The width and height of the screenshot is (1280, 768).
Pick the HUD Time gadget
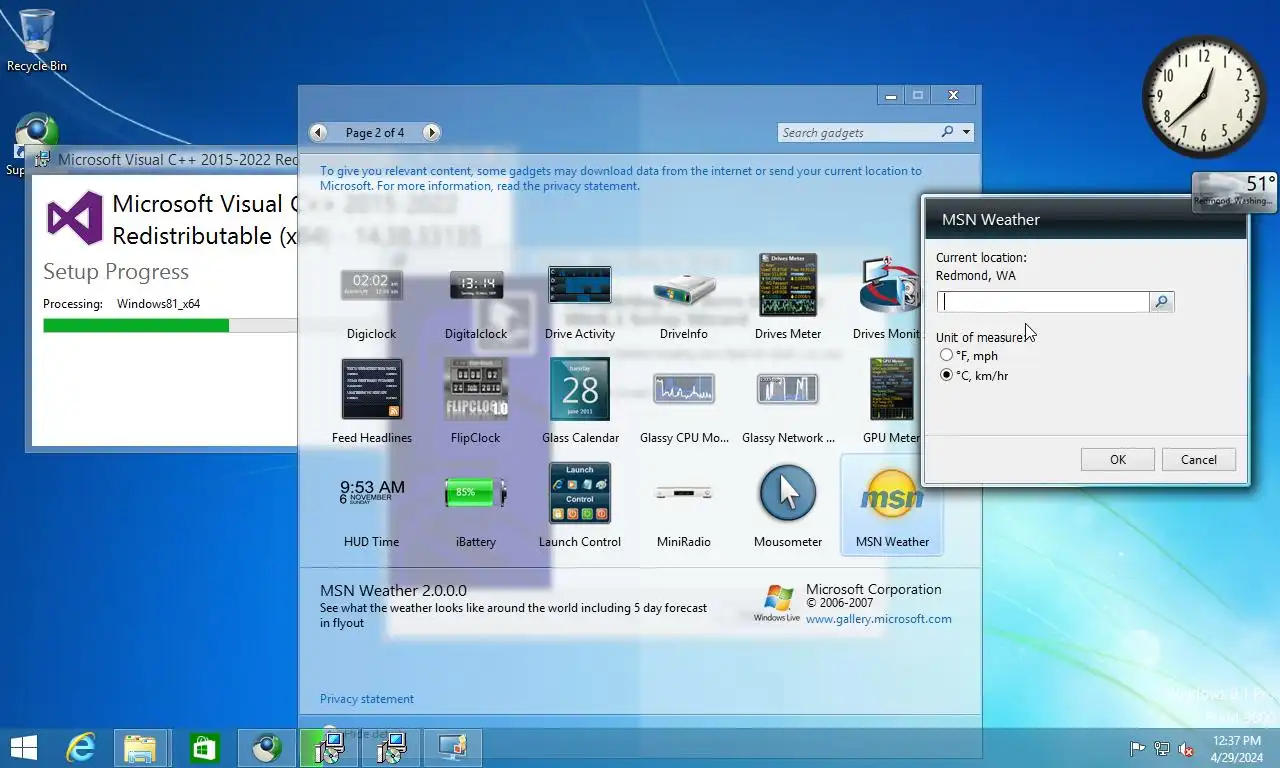click(x=372, y=492)
